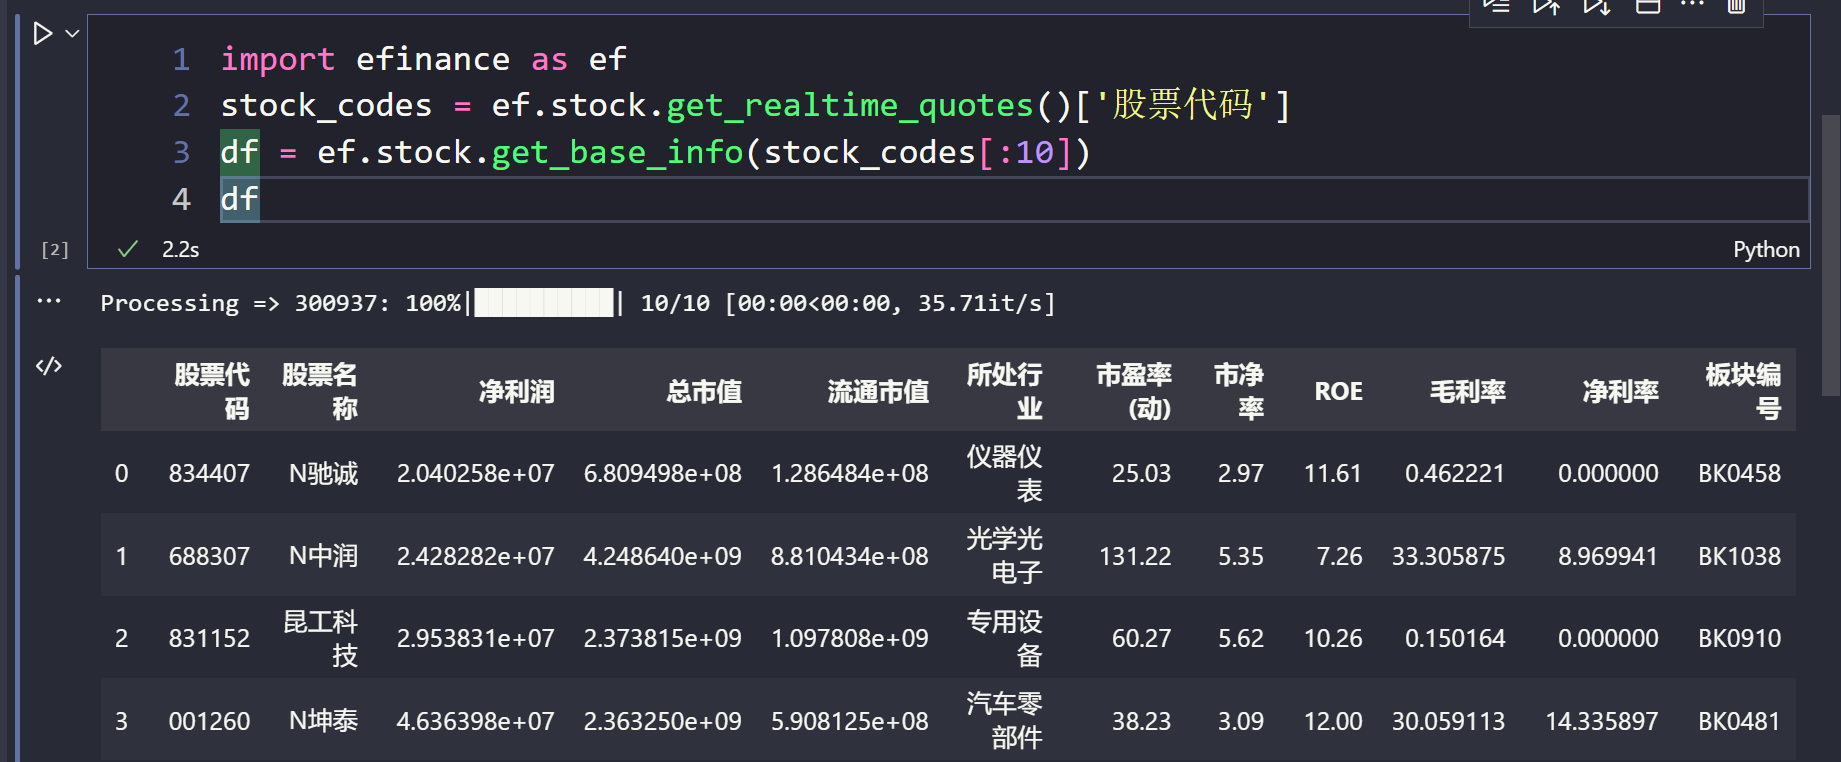Screen dimensions: 1841x762
Task: Click industry cell 仪器仪表
Action: (1004, 474)
